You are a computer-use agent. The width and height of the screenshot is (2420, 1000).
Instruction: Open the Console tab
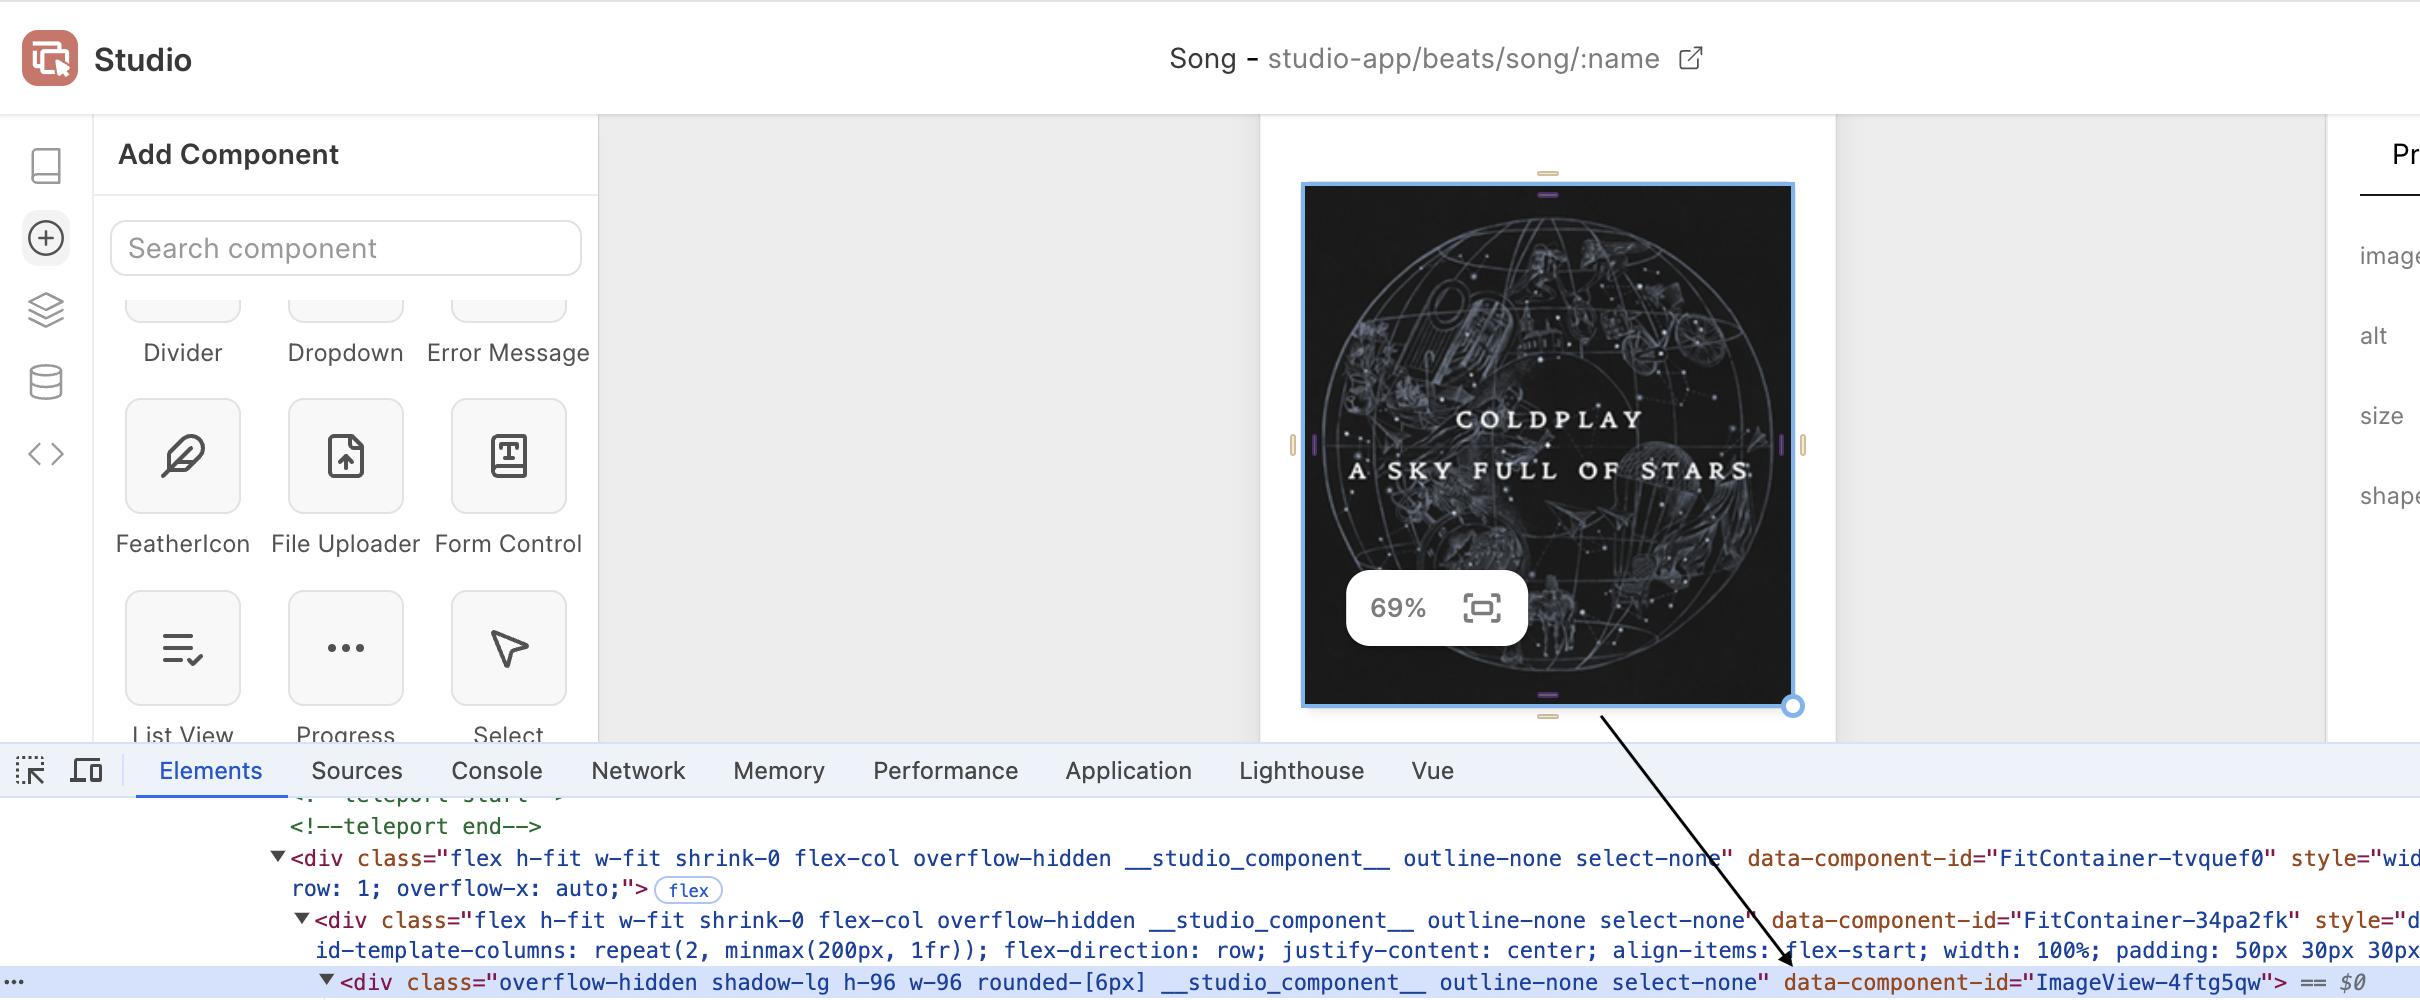pyautogui.click(x=497, y=771)
